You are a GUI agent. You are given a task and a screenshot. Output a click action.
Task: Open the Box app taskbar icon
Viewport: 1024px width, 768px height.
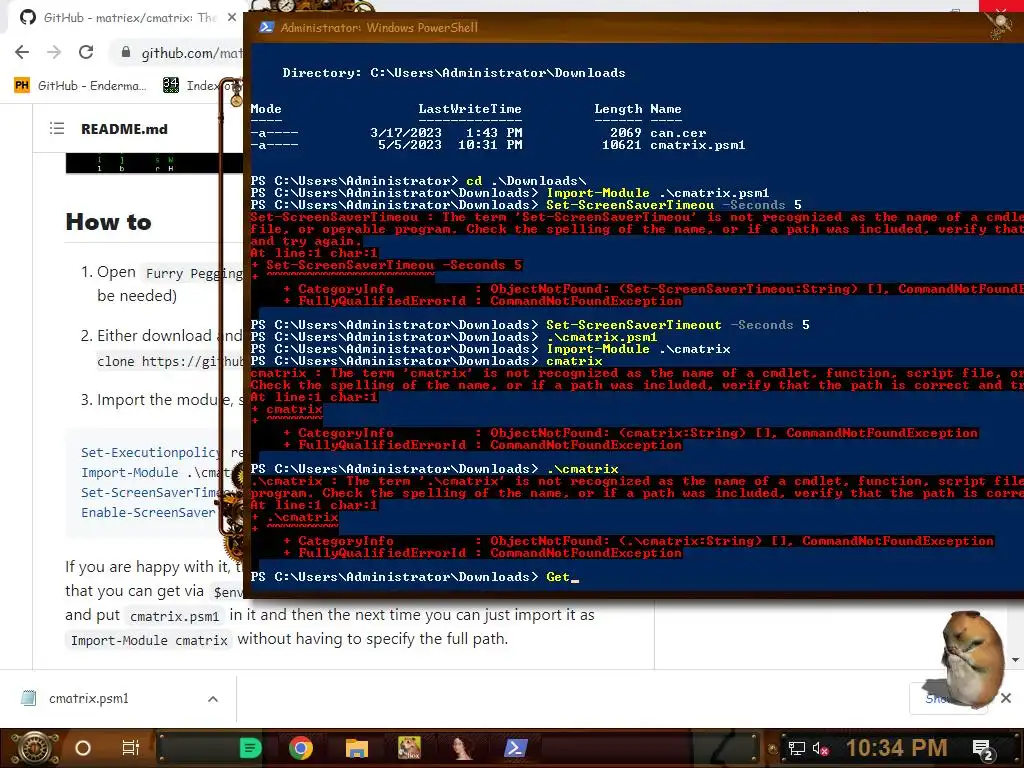[409, 748]
